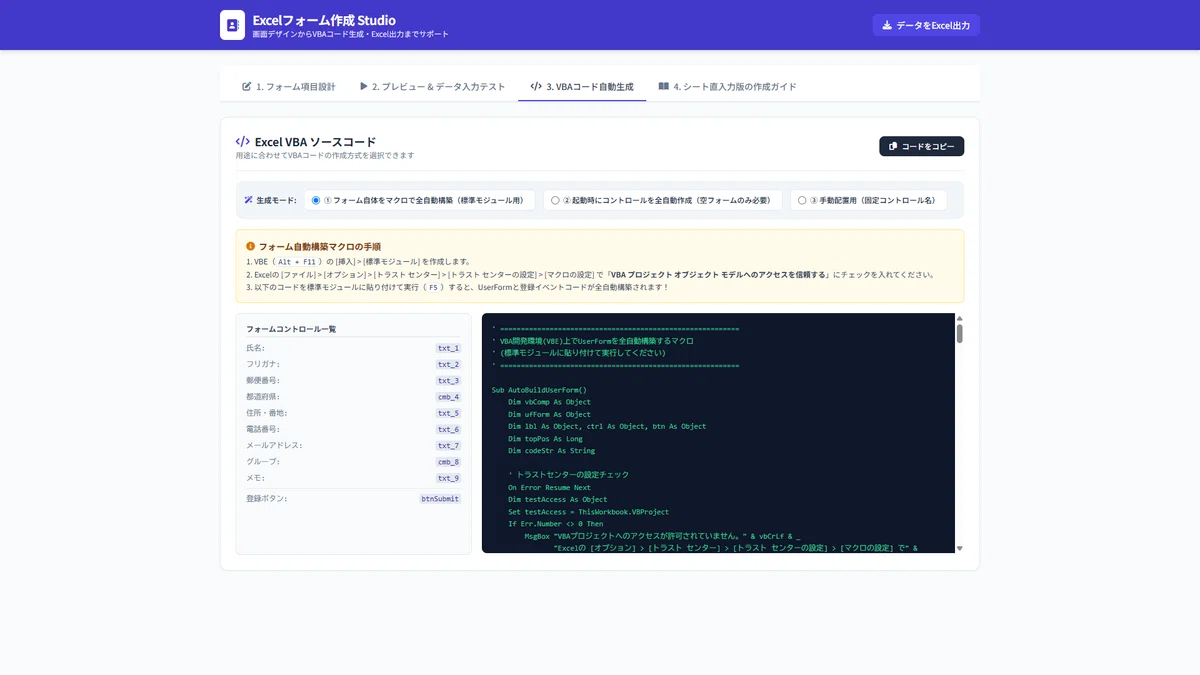Select the 3. VBAコード自動生成 tab
The image size is (1200, 675).
pyautogui.click(x=582, y=87)
